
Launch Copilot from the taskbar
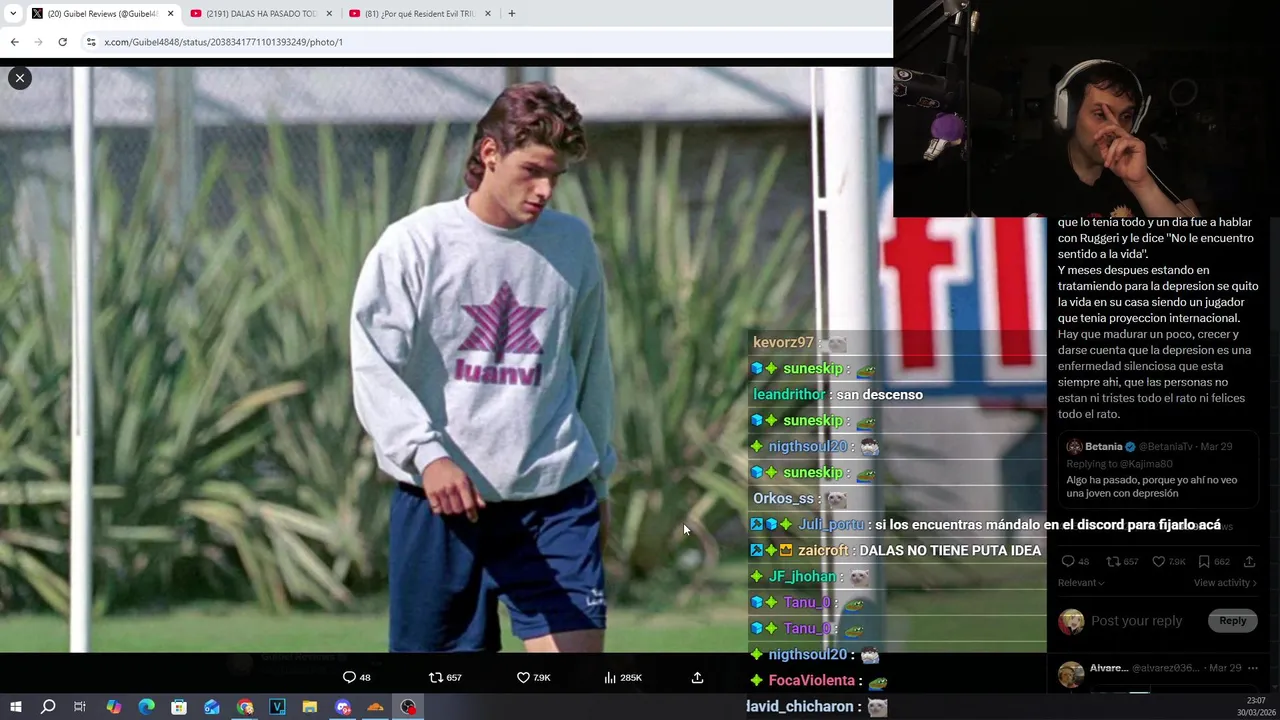[x=113, y=707]
